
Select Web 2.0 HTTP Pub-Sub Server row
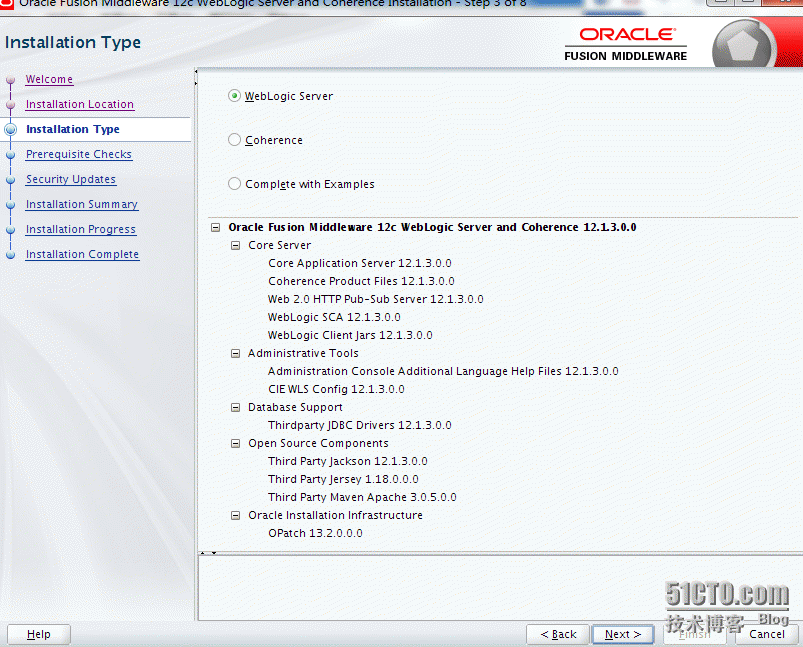tap(375, 299)
